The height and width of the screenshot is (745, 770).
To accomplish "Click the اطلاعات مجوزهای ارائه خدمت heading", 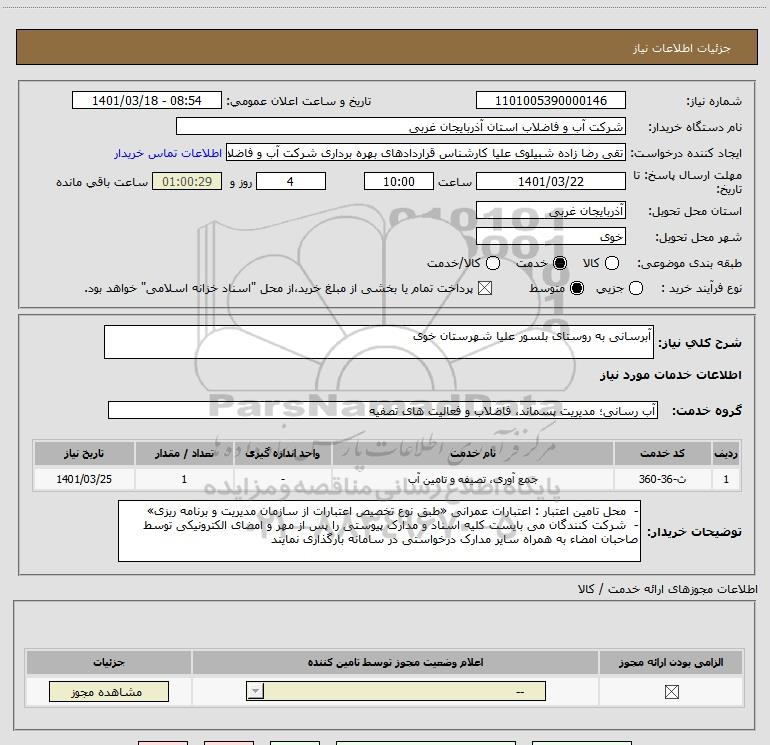I will coord(668,589).
